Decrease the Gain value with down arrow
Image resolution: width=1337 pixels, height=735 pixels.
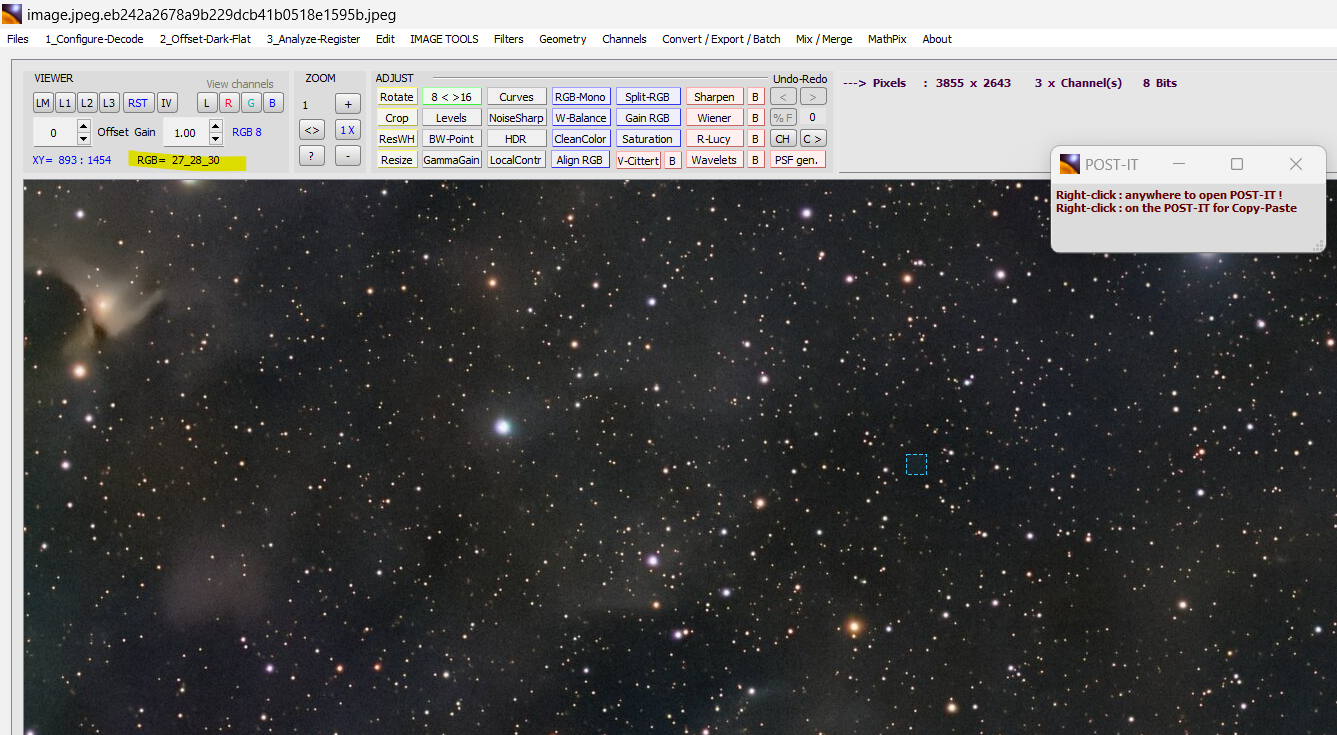click(x=216, y=139)
